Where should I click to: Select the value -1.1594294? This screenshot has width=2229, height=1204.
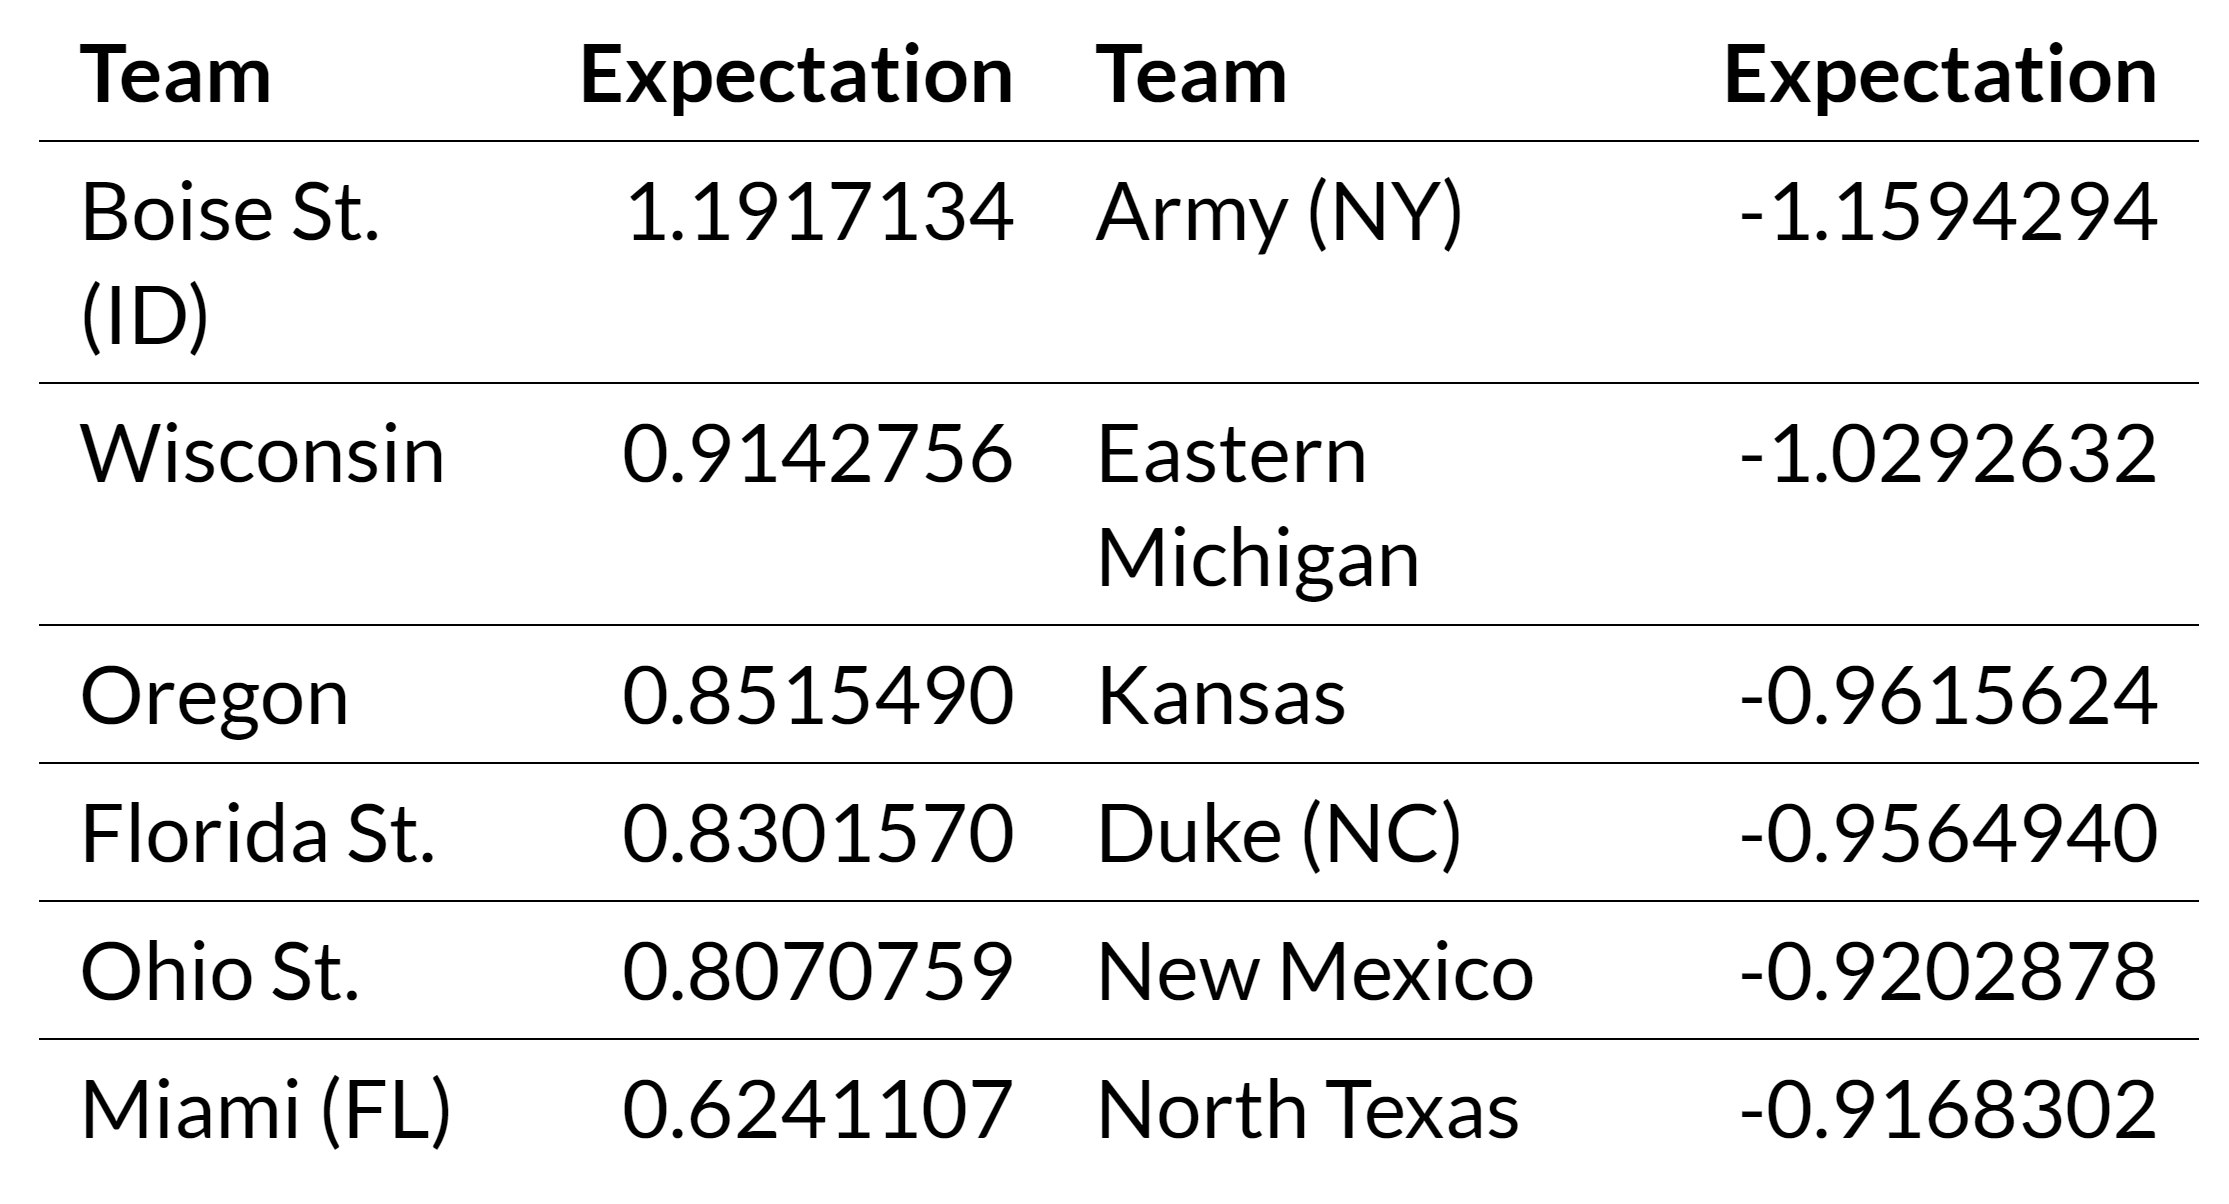click(1948, 213)
